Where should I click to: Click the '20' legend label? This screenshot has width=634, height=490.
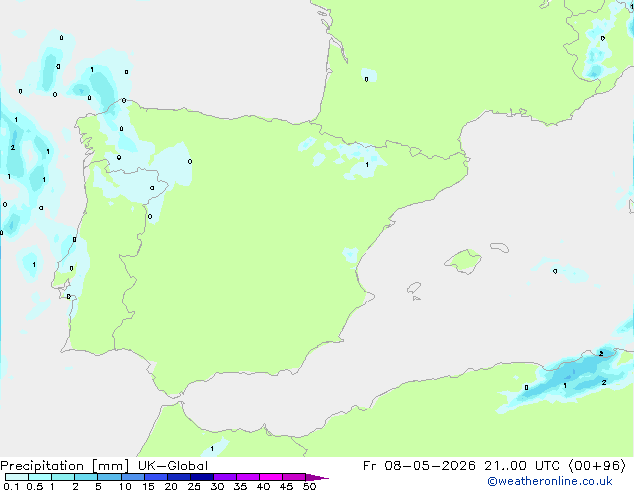click(171, 486)
